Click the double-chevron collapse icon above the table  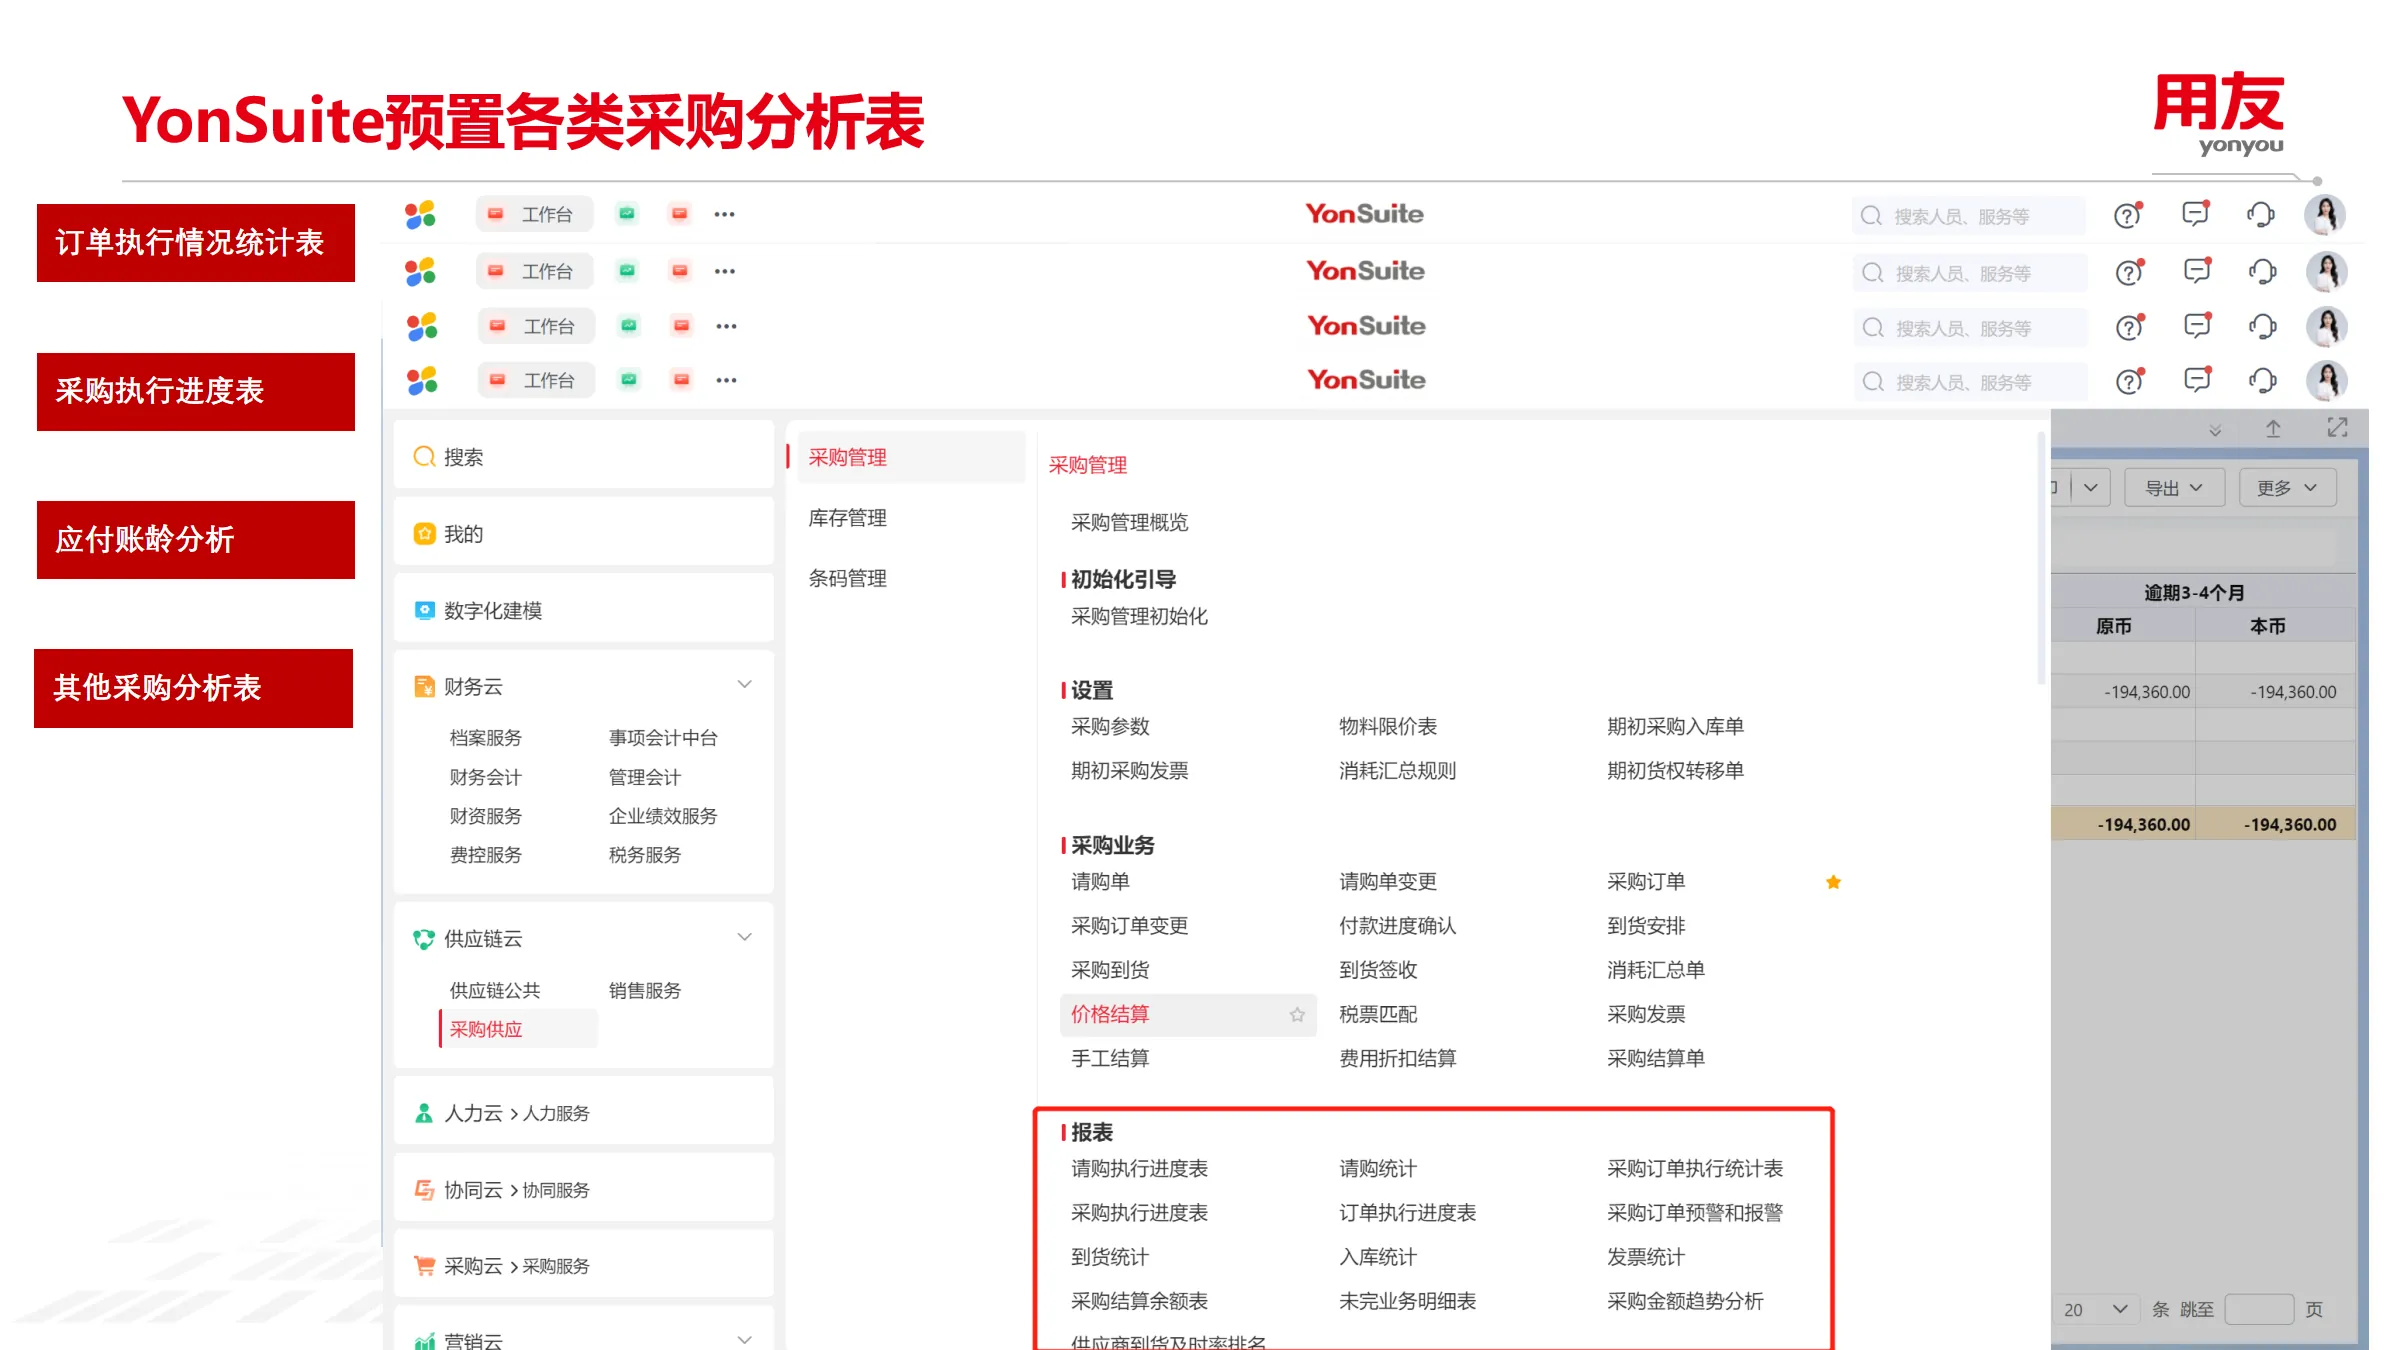click(2216, 430)
